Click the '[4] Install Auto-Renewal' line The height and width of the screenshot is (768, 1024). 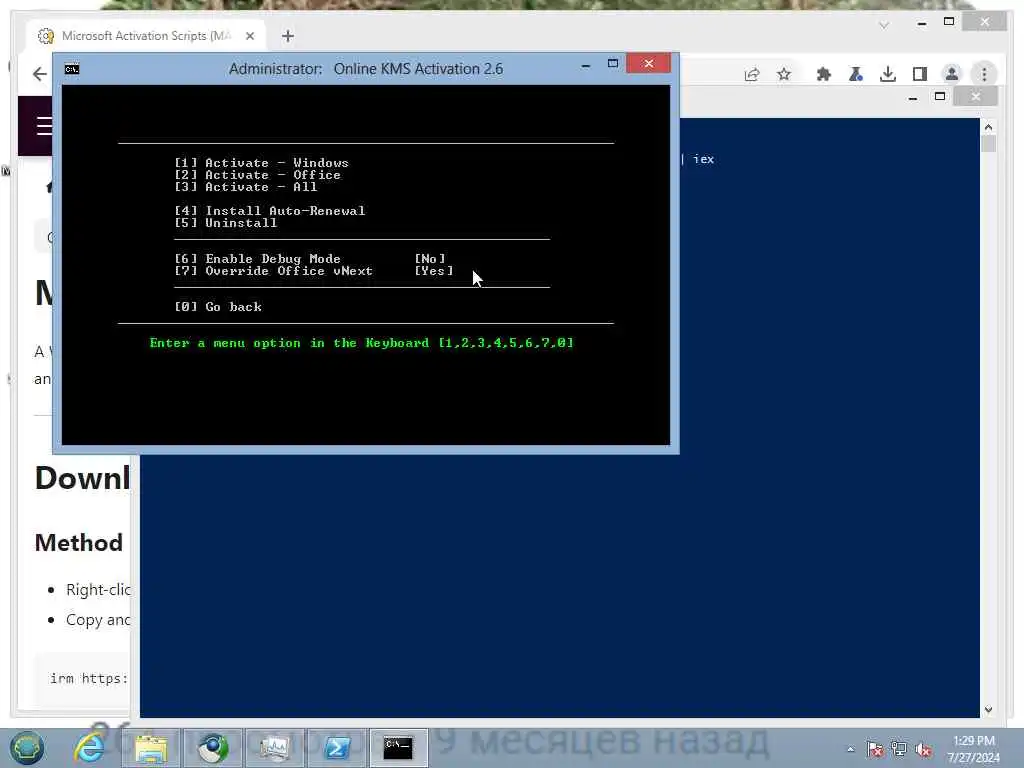(270, 210)
